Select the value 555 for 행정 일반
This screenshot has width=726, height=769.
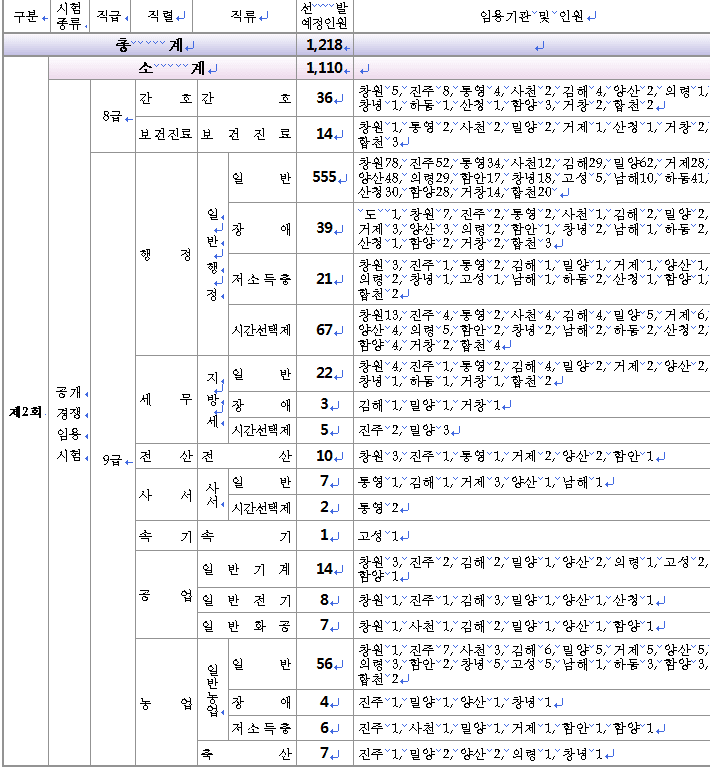point(325,177)
